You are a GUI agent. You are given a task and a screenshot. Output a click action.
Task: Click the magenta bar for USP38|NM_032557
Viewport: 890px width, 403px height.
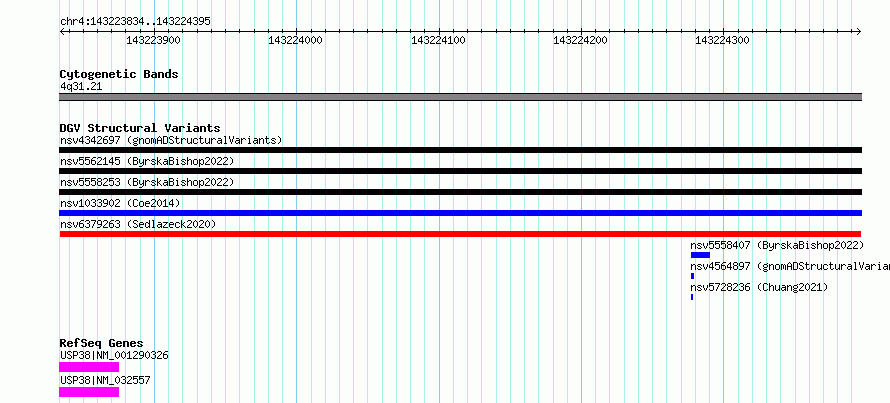point(89,392)
